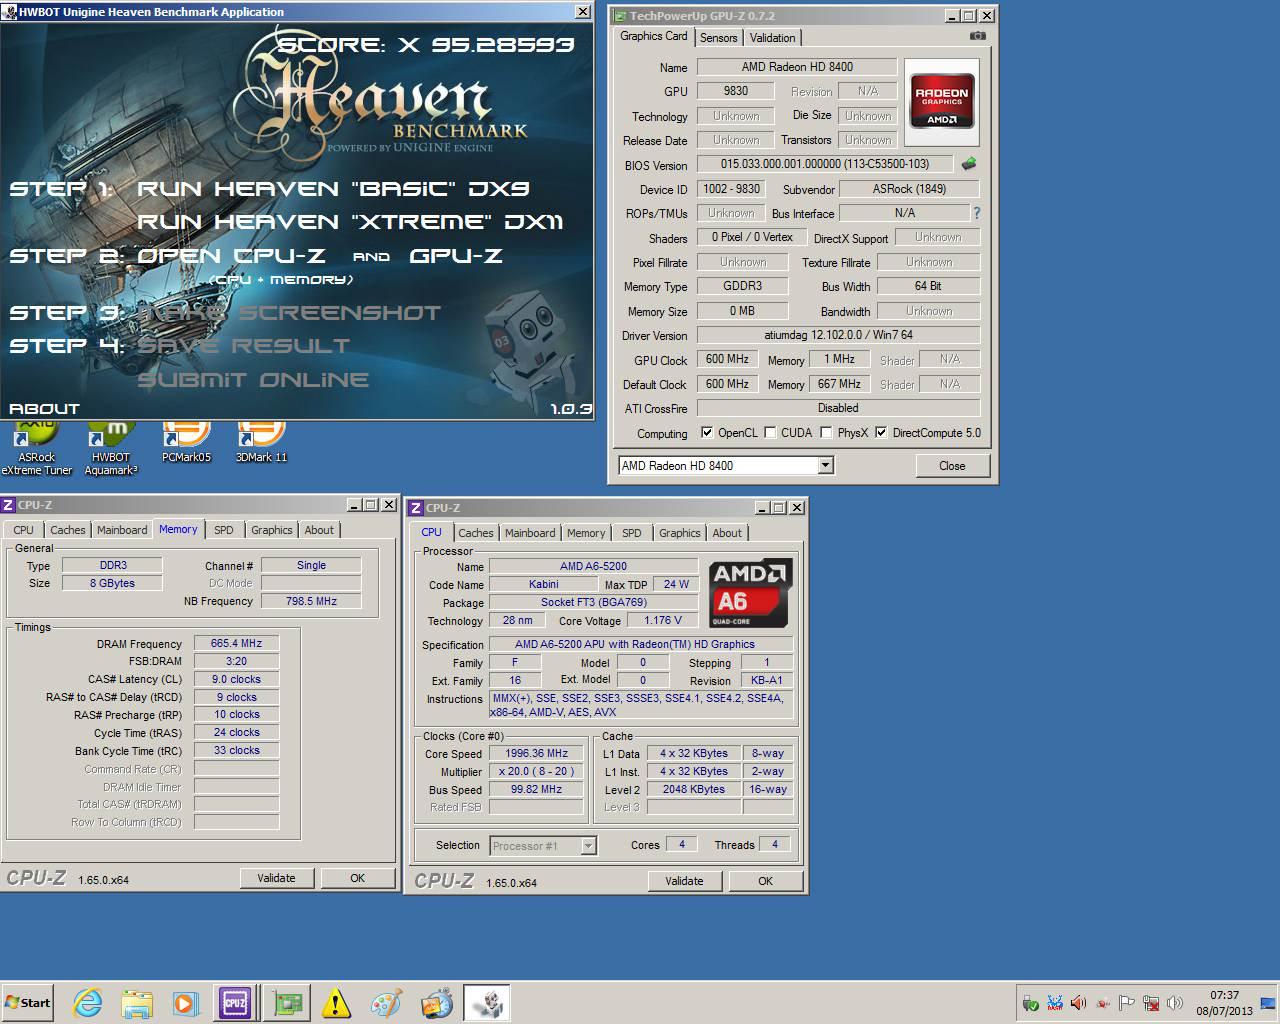
Task: Click RUN HEAVEN "BASIC" DX9
Action: coord(333,189)
